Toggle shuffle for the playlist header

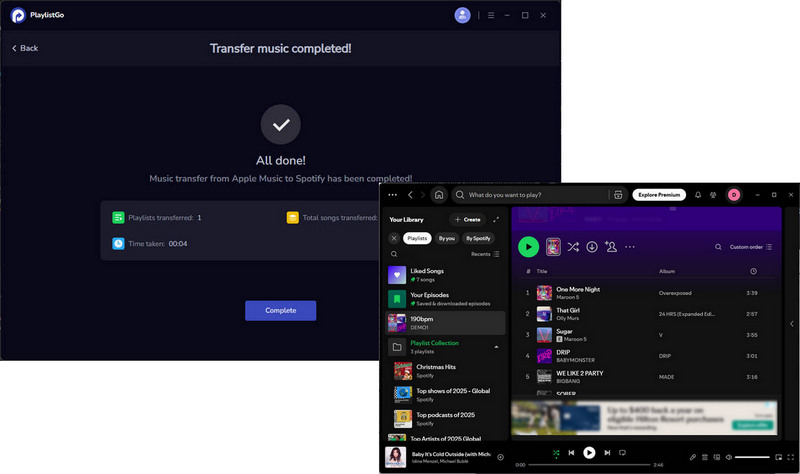click(573, 247)
